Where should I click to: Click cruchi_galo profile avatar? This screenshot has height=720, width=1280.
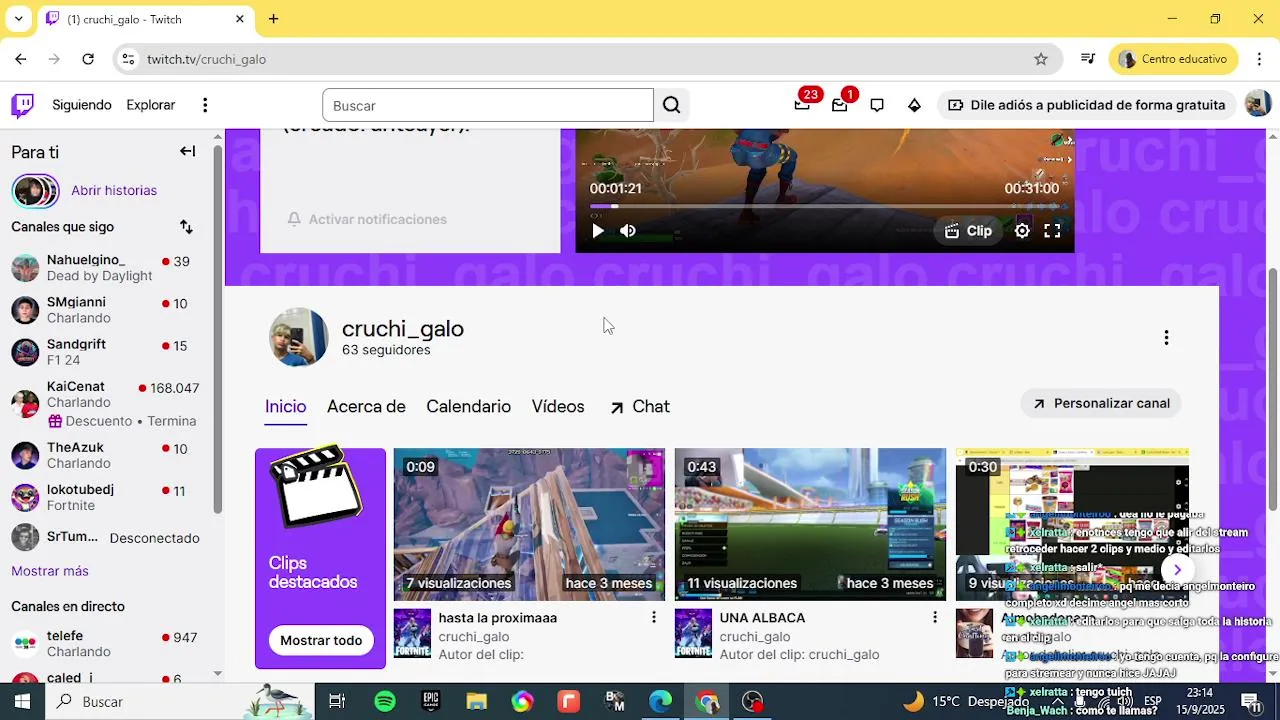coord(298,337)
